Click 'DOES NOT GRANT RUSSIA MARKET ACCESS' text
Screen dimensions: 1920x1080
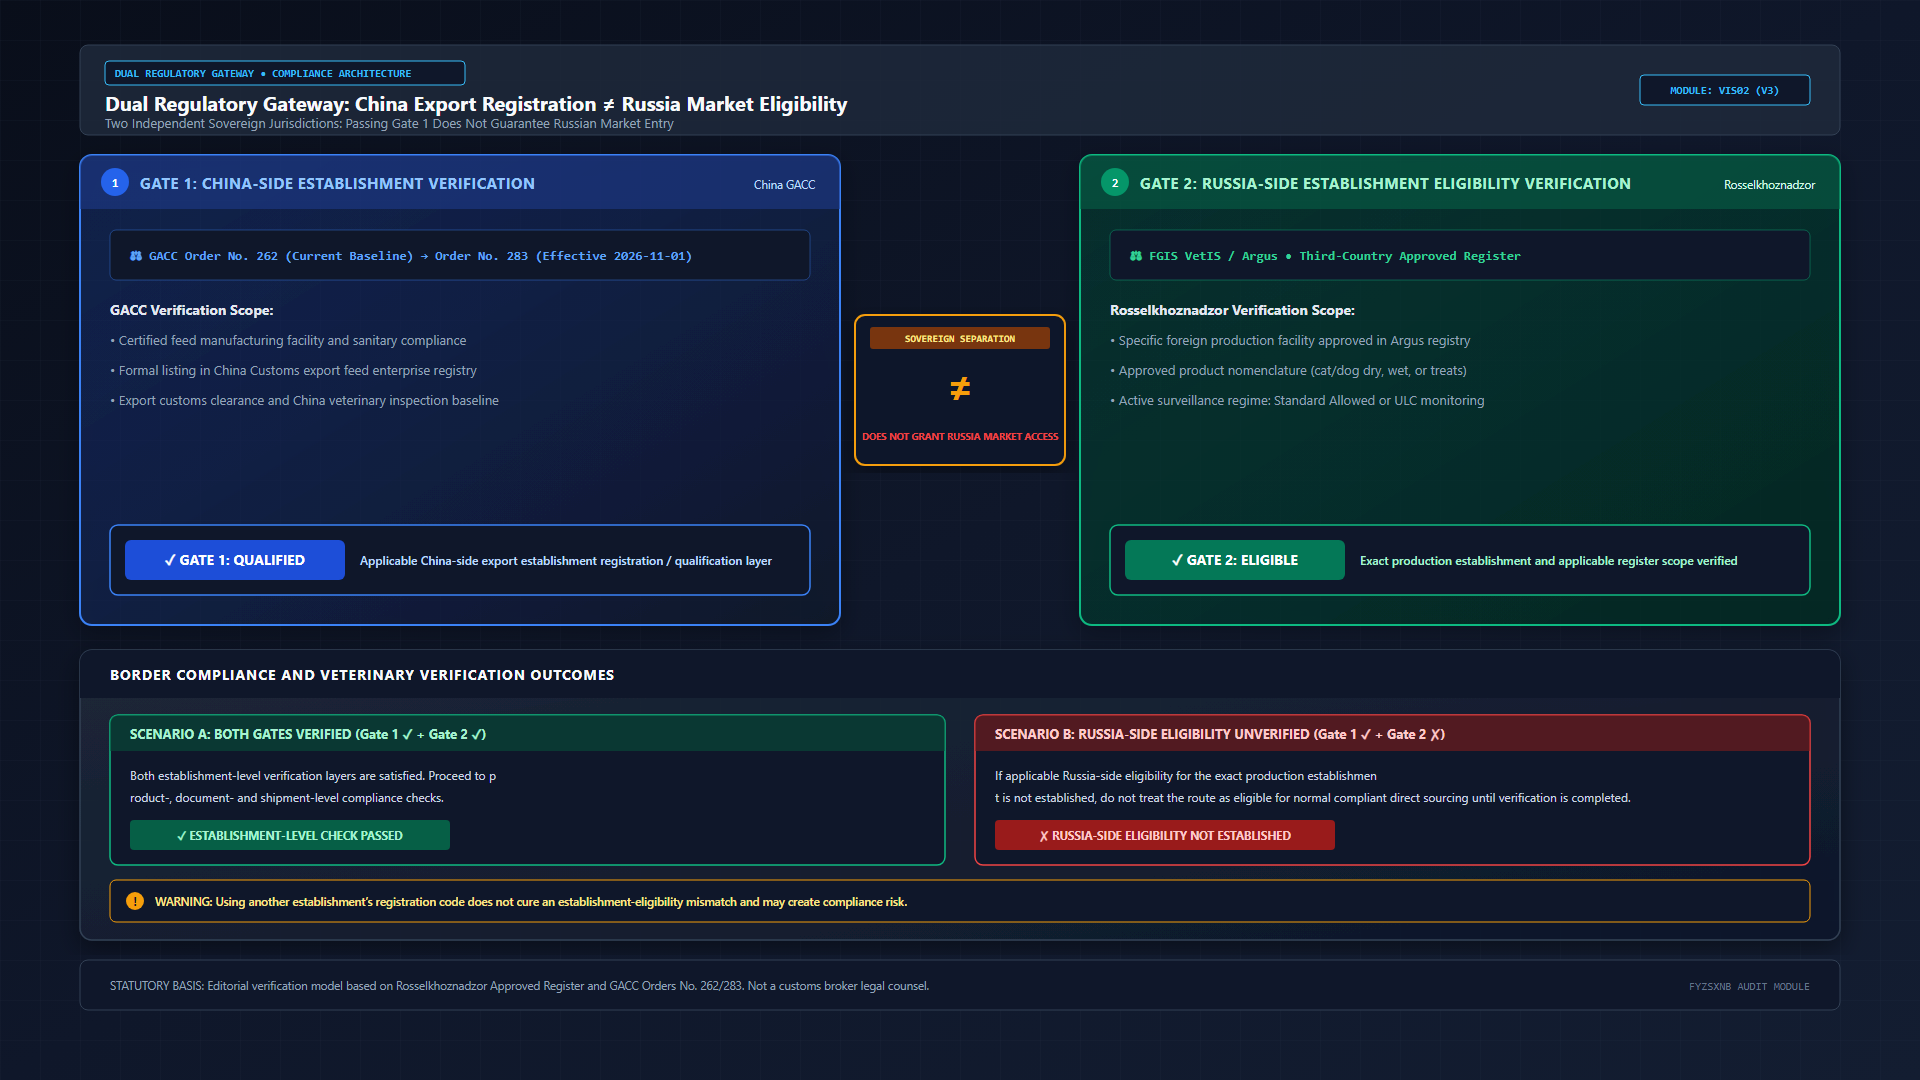coord(960,437)
